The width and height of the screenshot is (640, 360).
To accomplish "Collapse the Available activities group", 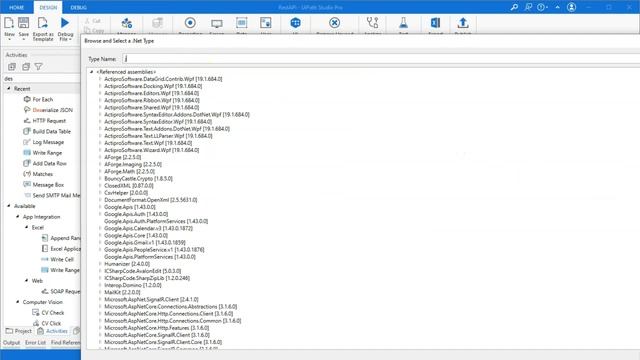I will (9, 206).
